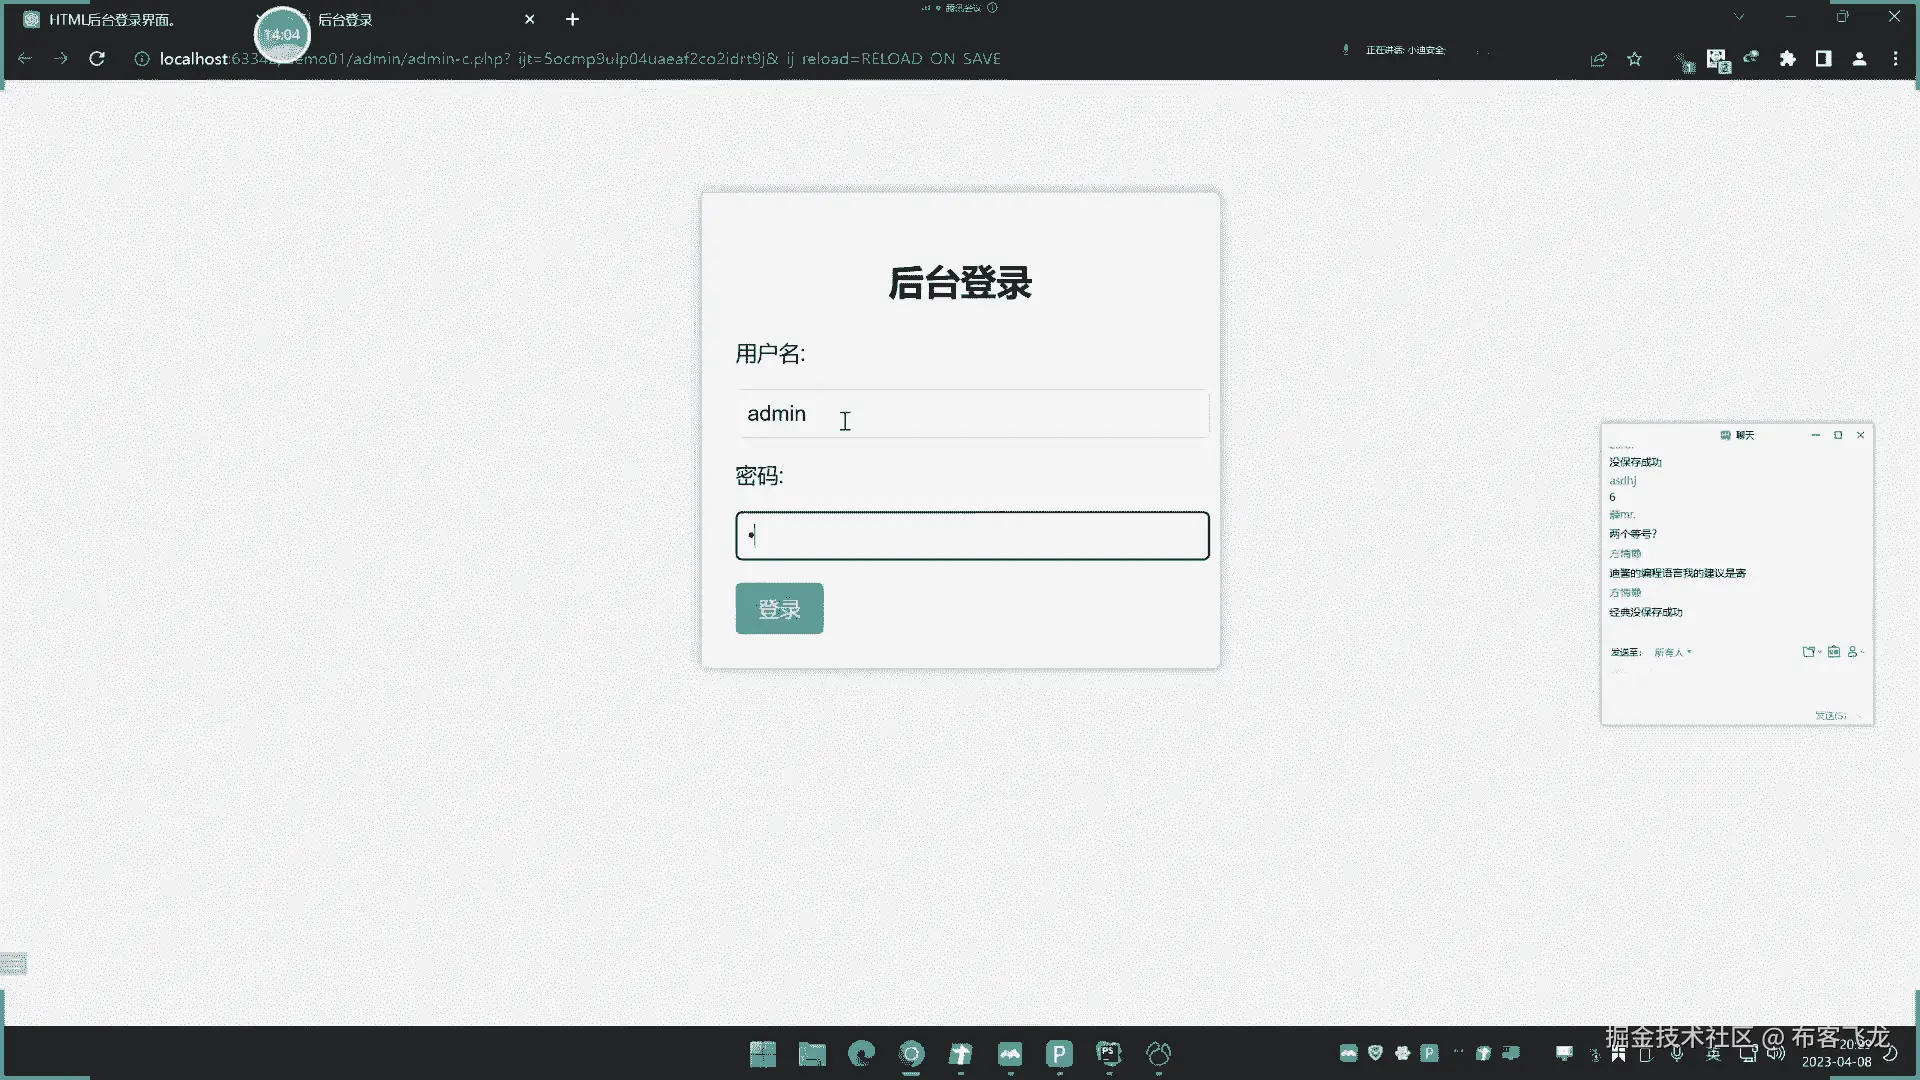The width and height of the screenshot is (1920, 1080).
Task: Click the share page icon in address bar
Action: pyautogui.click(x=1598, y=59)
